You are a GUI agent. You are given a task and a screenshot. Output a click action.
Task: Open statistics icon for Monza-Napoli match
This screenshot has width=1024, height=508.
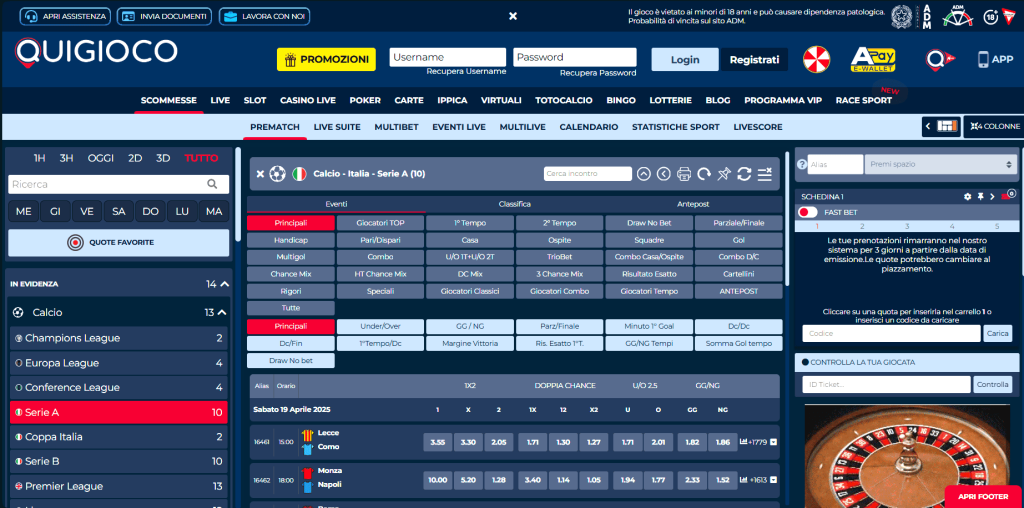pyautogui.click(x=744, y=480)
